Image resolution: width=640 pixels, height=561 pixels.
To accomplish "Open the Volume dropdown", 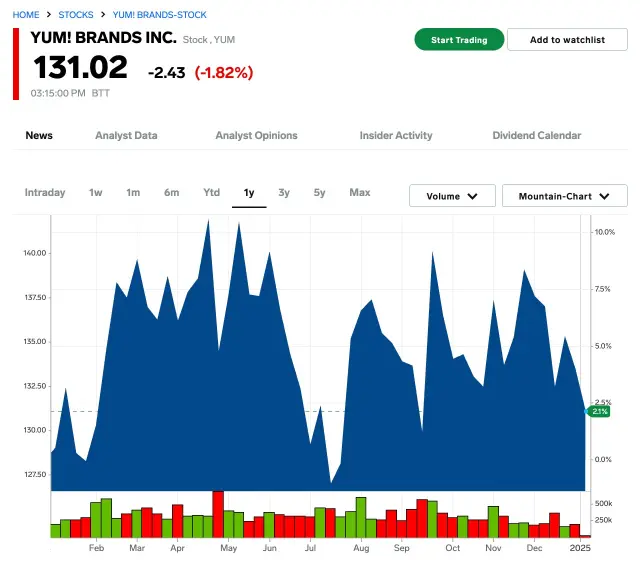I will 452,196.
